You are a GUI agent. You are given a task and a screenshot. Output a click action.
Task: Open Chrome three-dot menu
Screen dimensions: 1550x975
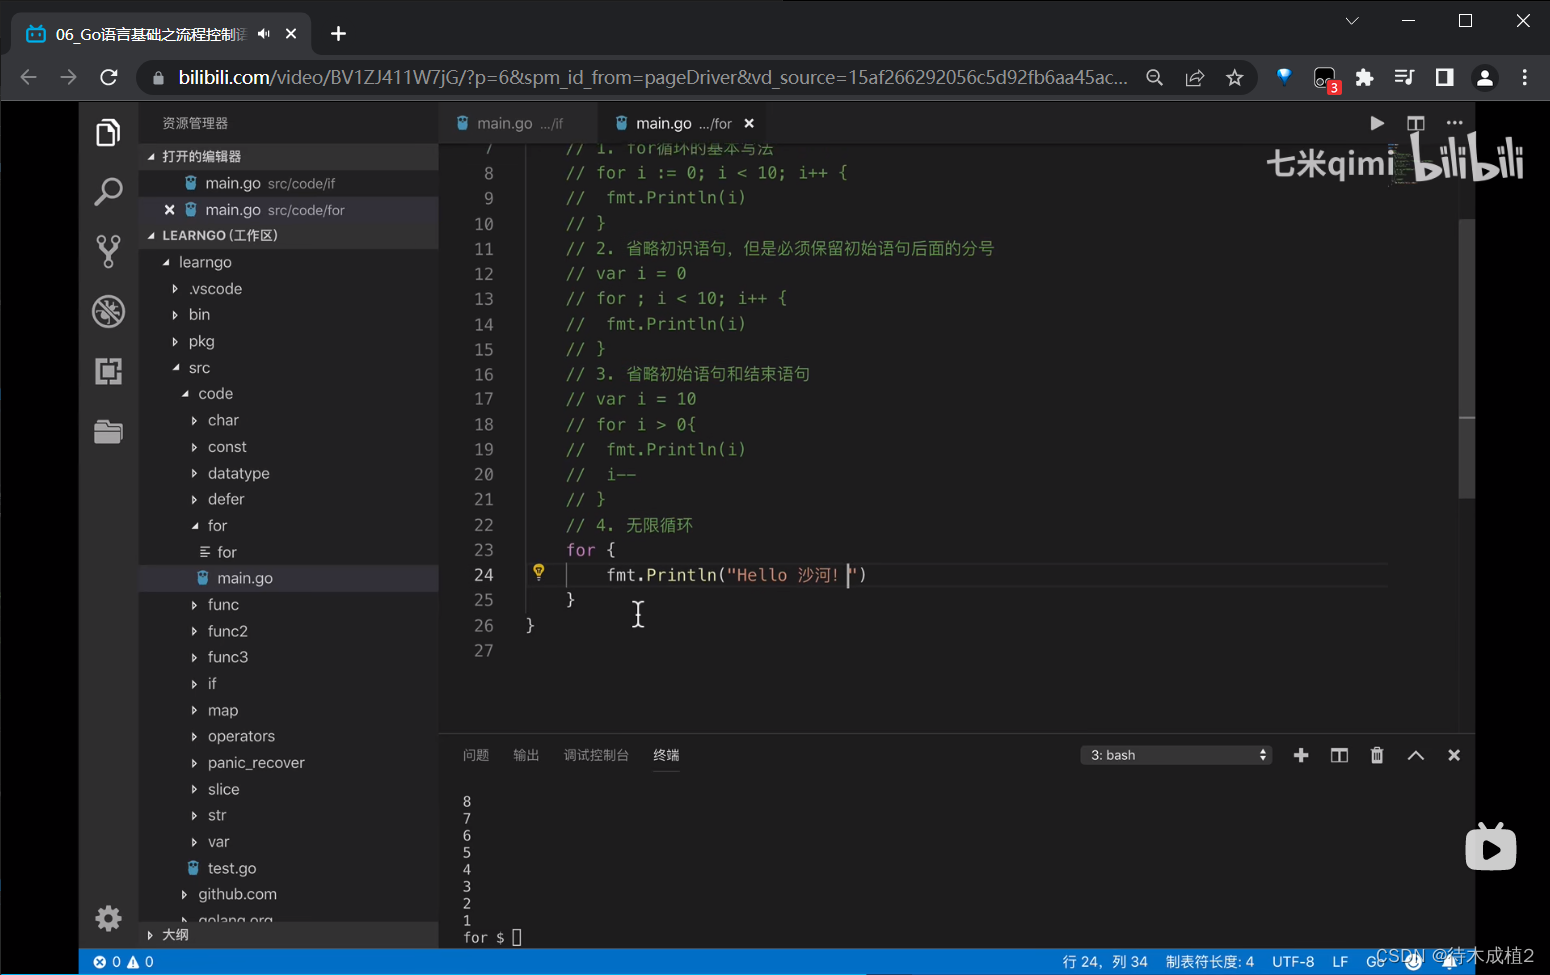(1525, 77)
